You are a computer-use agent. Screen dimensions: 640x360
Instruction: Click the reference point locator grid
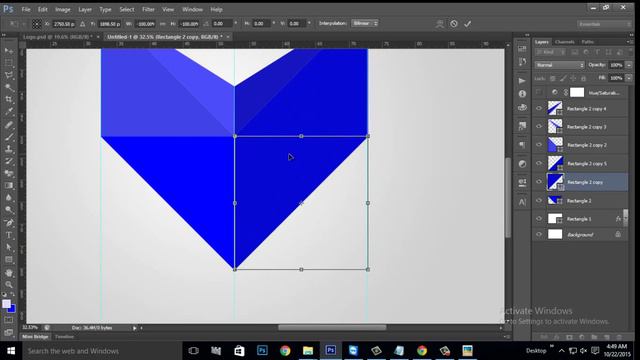tap(36, 24)
